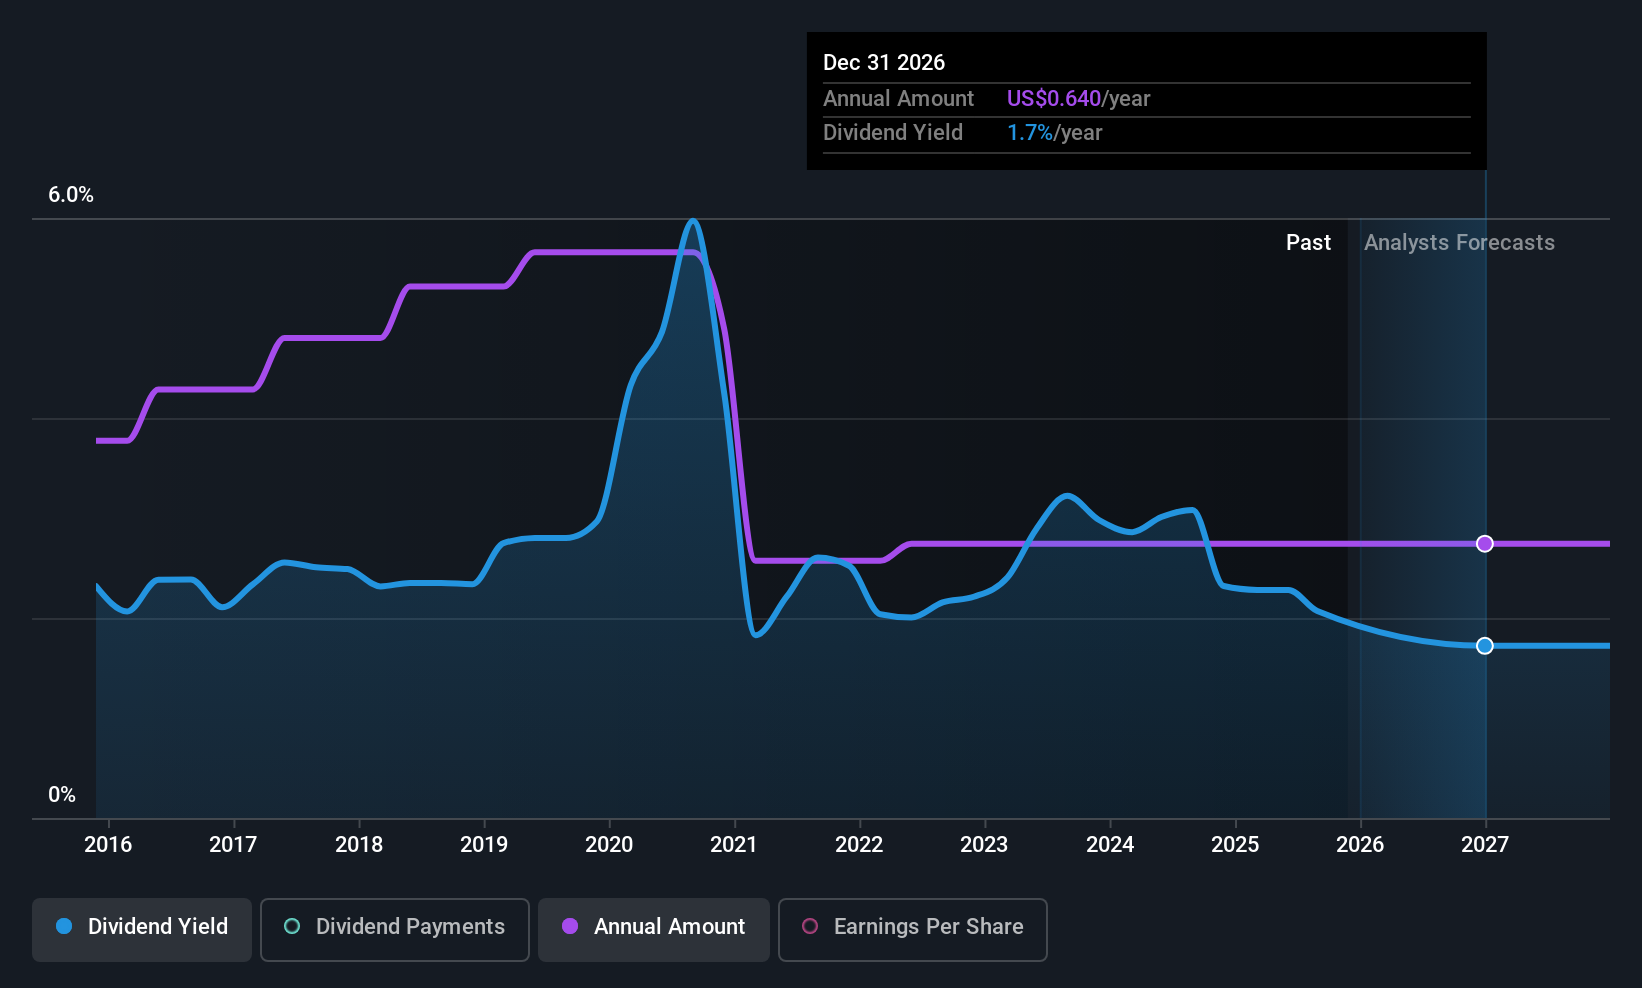Enable the Dividend Payments series
This screenshot has width=1642, height=988.
[394, 927]
